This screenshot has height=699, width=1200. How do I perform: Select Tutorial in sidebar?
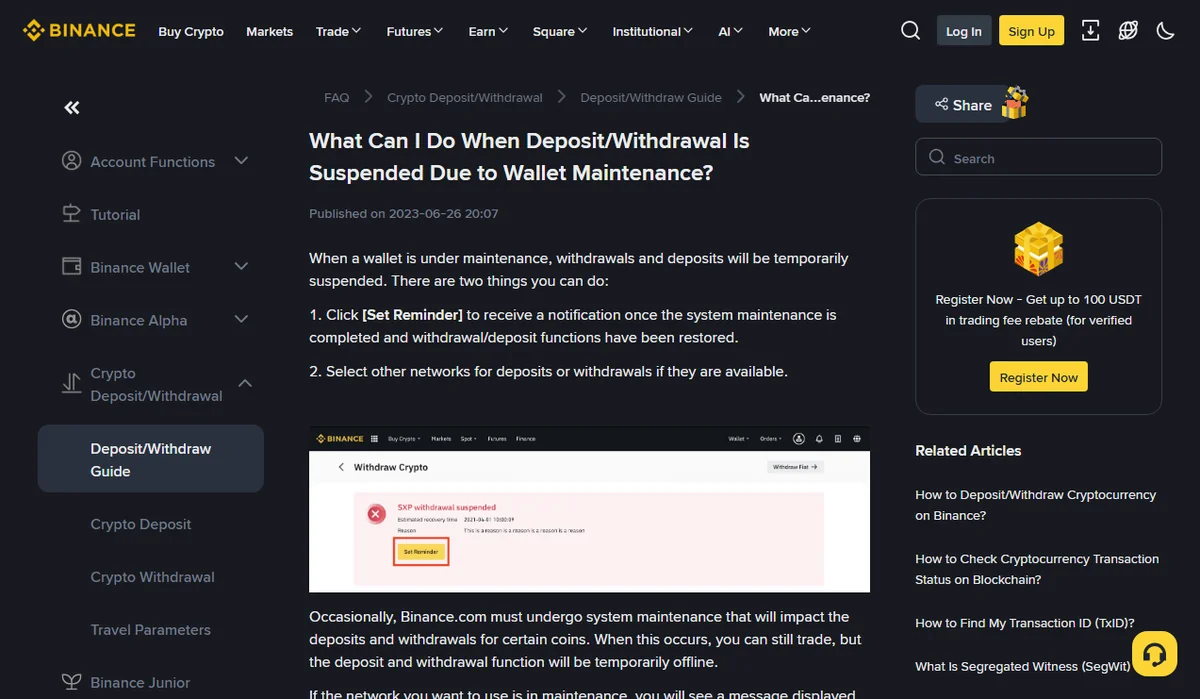pyautogui.click(x=115, y=214)
